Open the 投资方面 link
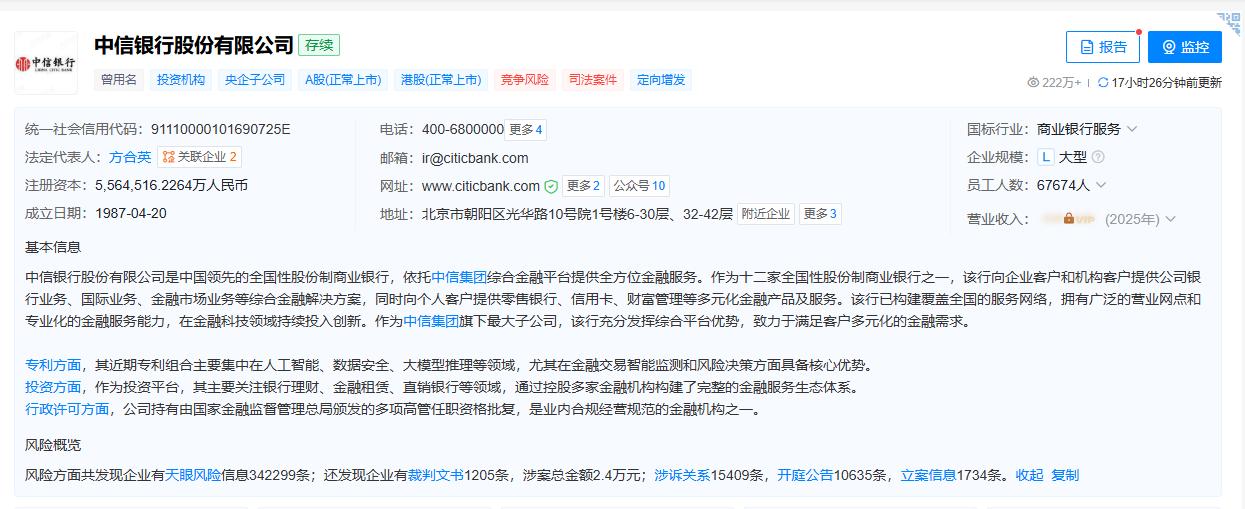 (x=53, y=387)
